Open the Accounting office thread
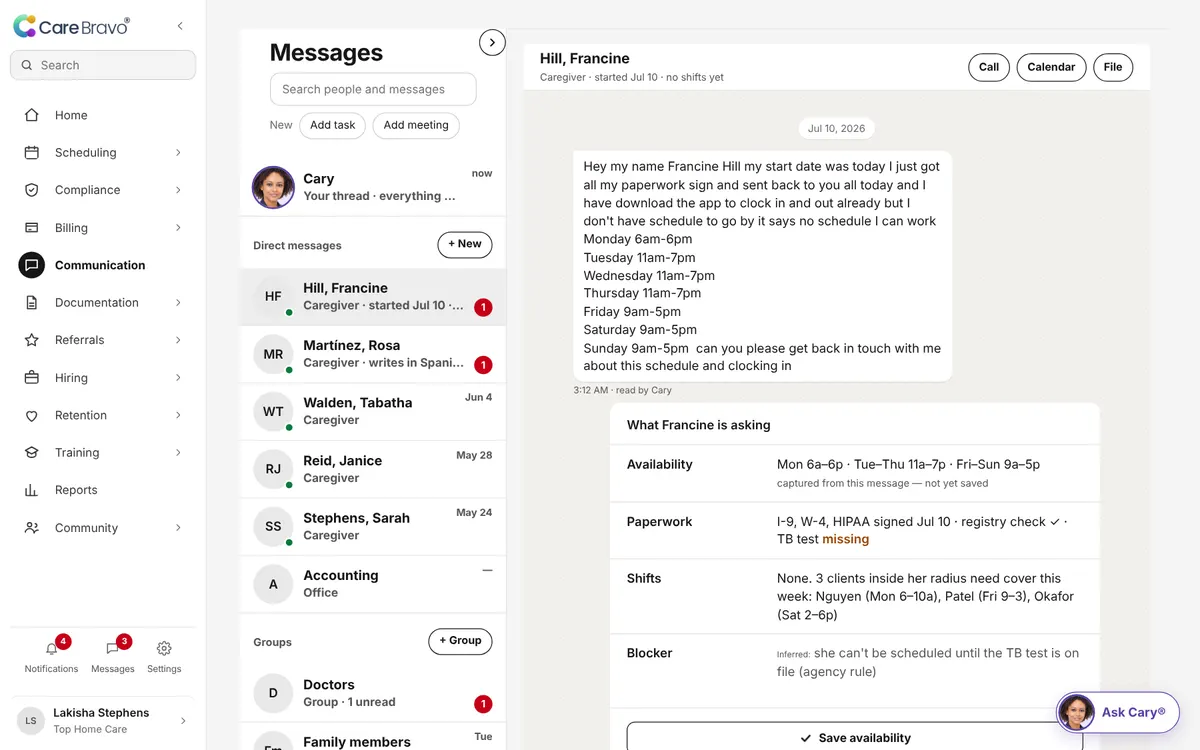 click(x=373, y=584)
